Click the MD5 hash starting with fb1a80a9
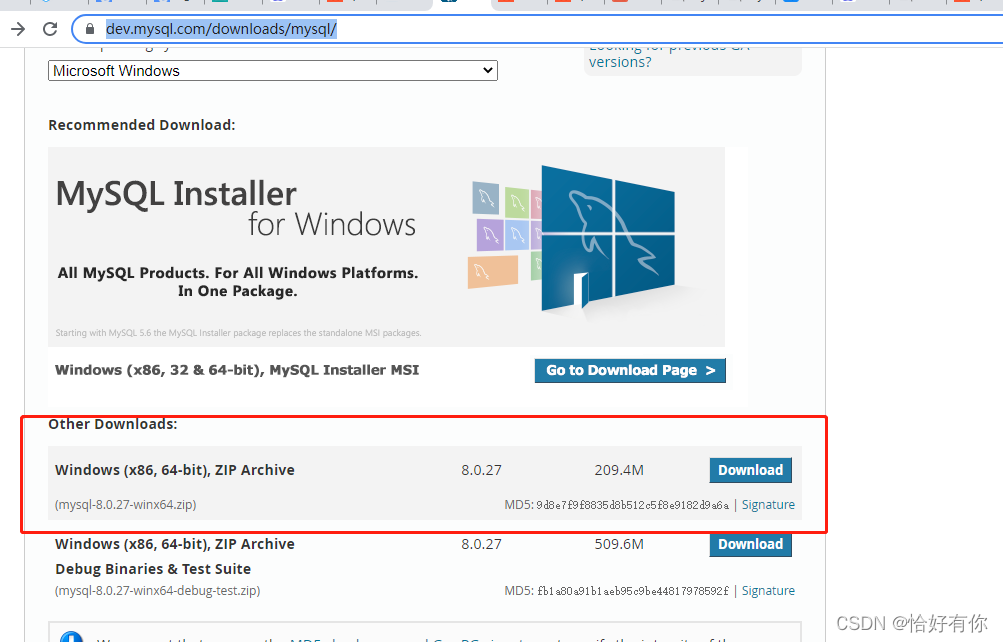1003x642 pixels. (633, 591)
